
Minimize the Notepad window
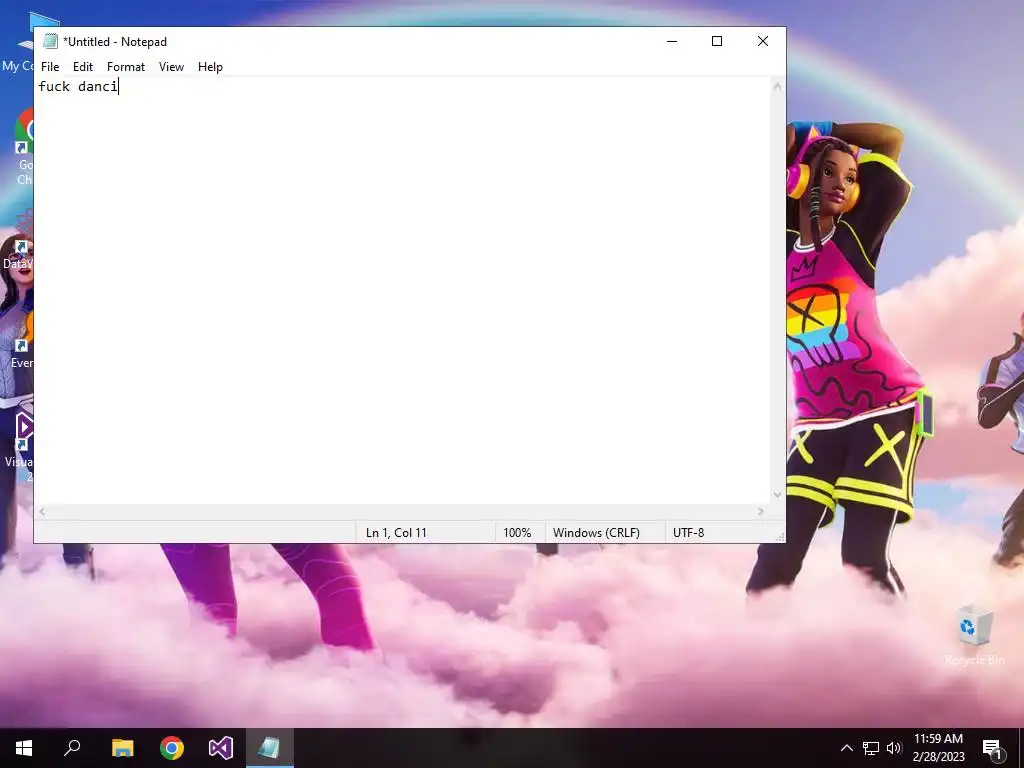pyautogui.click(x=672, y=41)
